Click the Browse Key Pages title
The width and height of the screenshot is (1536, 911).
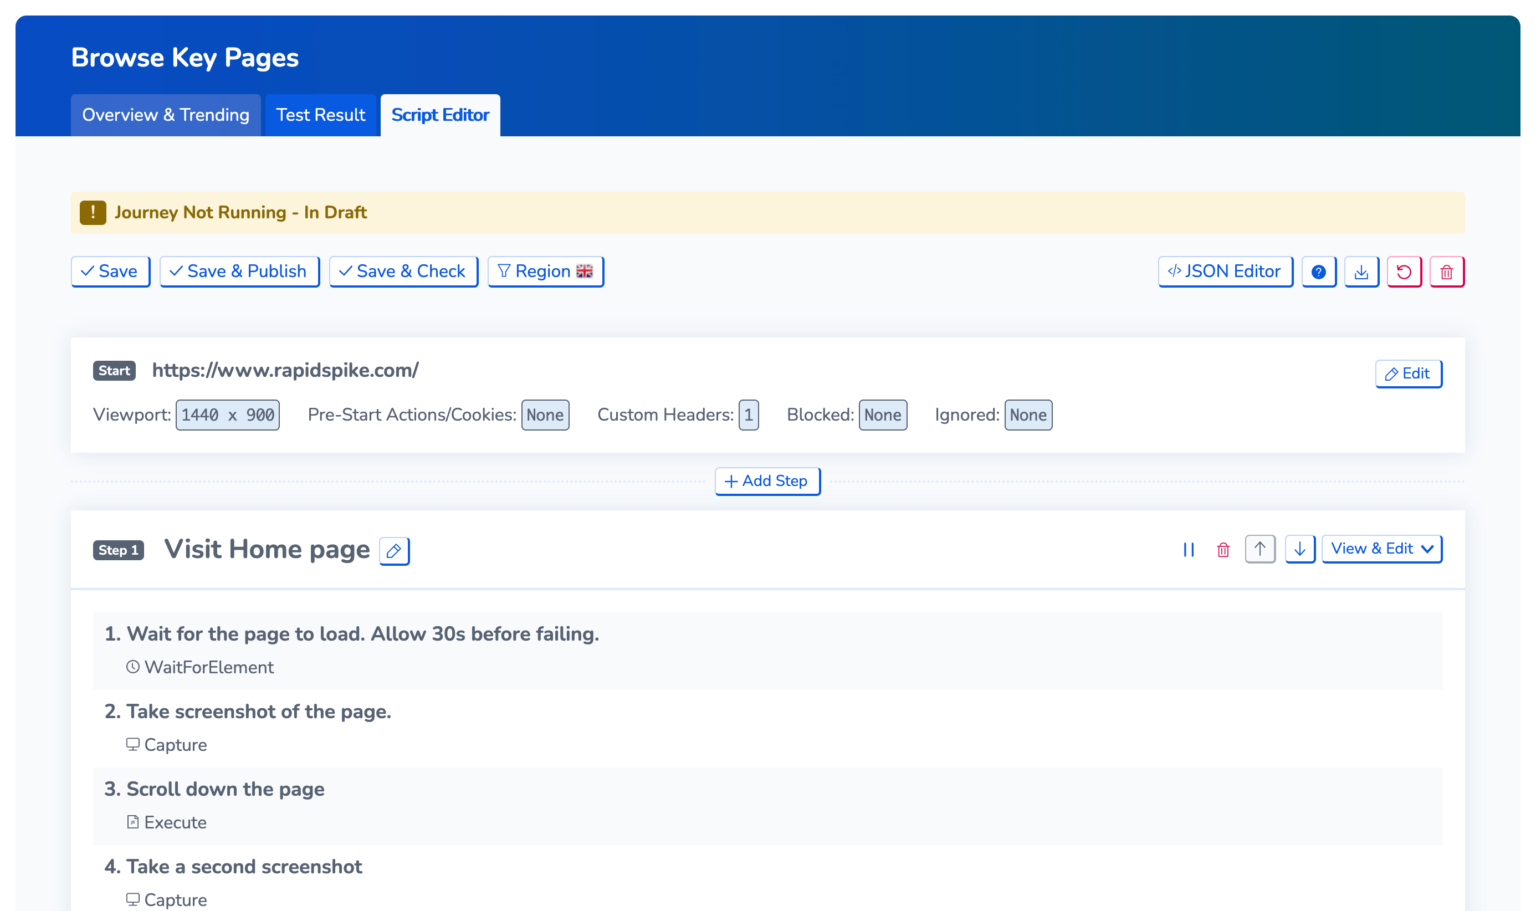[185, 58]
